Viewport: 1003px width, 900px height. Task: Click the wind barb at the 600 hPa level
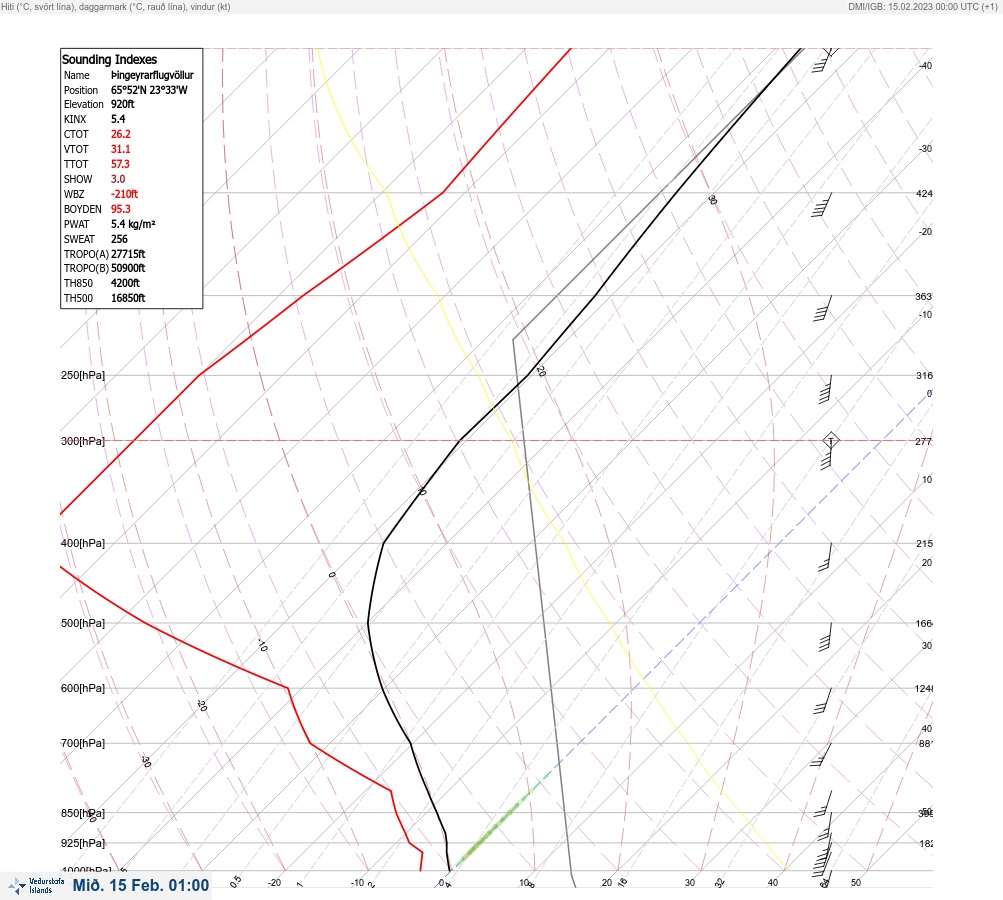[823, 700]
